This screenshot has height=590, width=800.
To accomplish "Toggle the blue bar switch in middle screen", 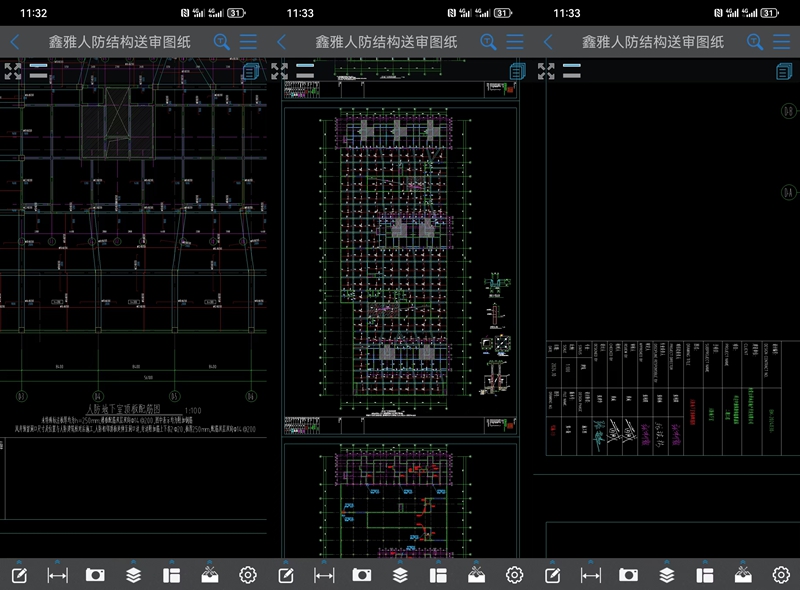I will [x=305, y=67].
